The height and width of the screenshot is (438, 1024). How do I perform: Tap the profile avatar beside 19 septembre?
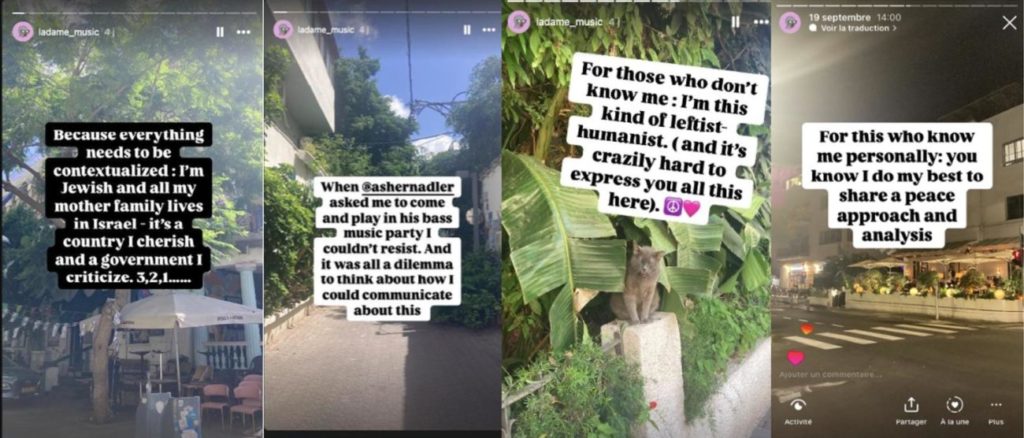click(x=790, y=22)
